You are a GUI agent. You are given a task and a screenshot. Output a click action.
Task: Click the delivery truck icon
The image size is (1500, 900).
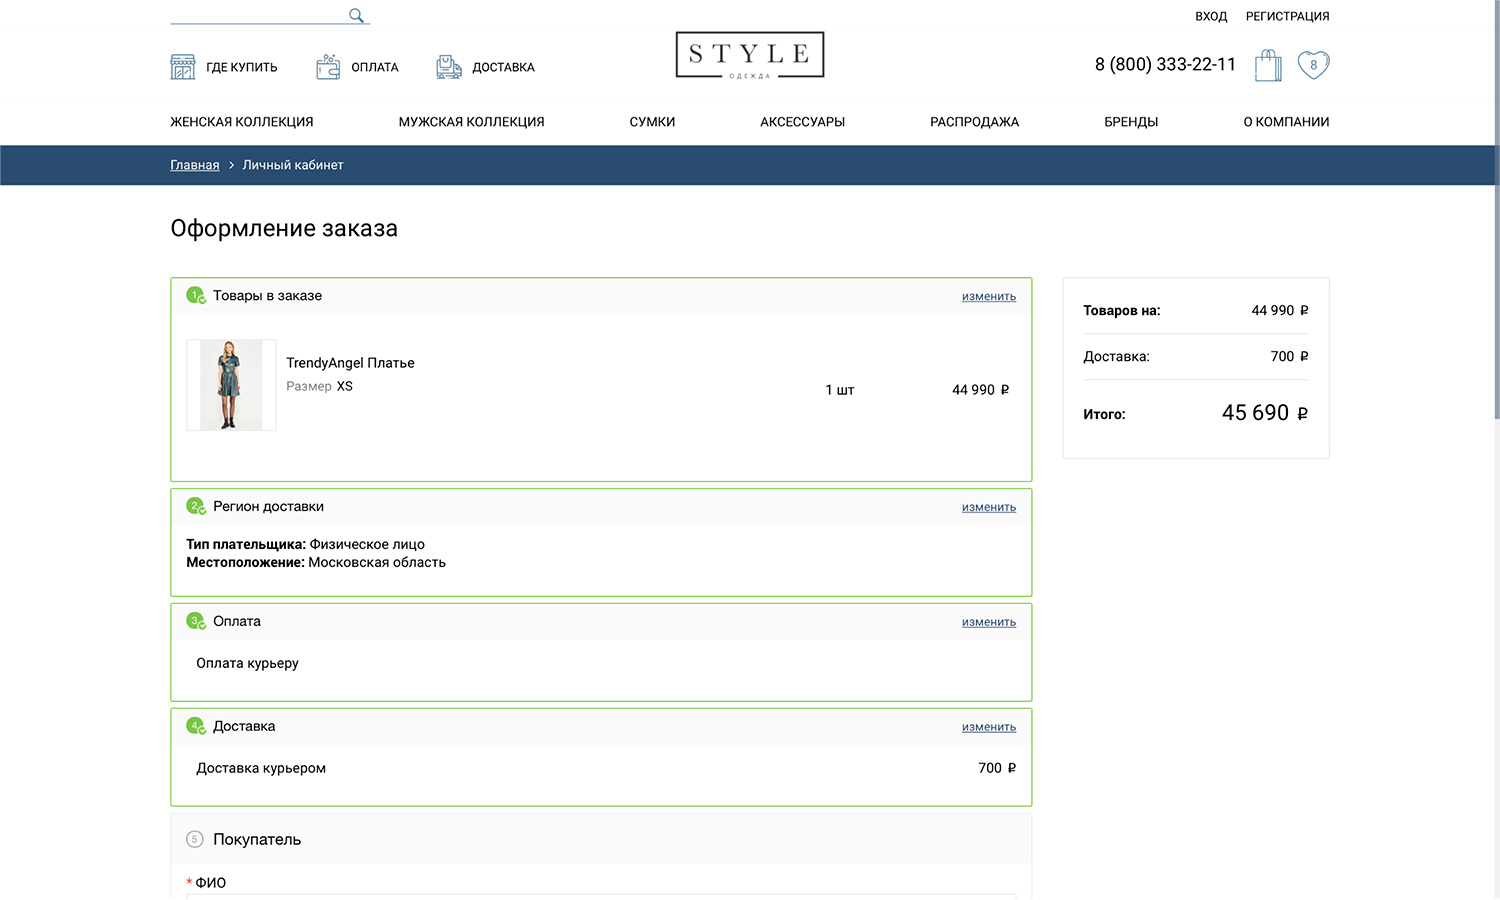point(449,67)
